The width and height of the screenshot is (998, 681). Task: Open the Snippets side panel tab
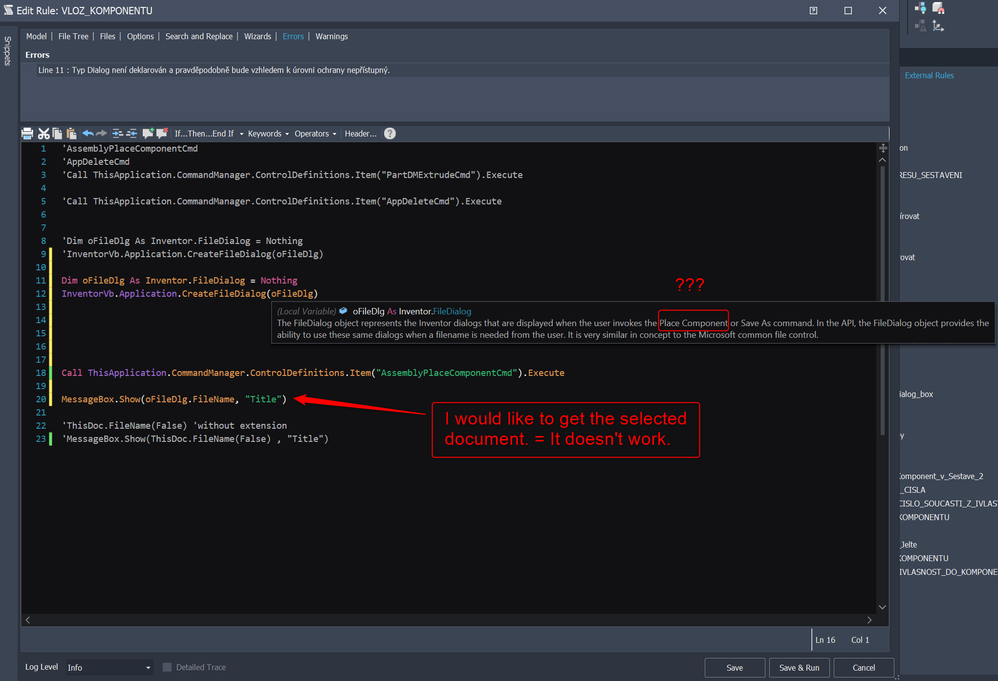[x=8, y=51]
